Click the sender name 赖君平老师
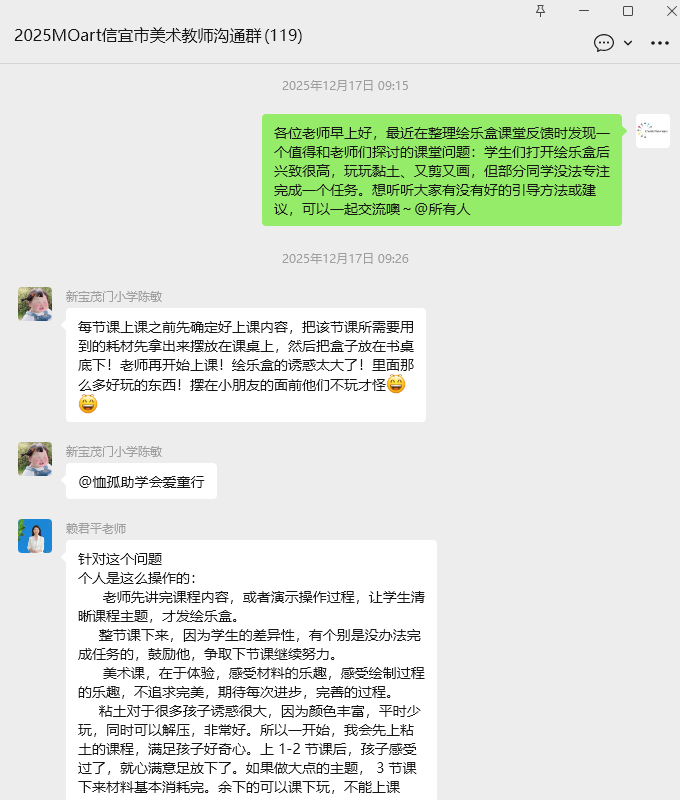The image size is (680, 800). click(x=96, y=529)
